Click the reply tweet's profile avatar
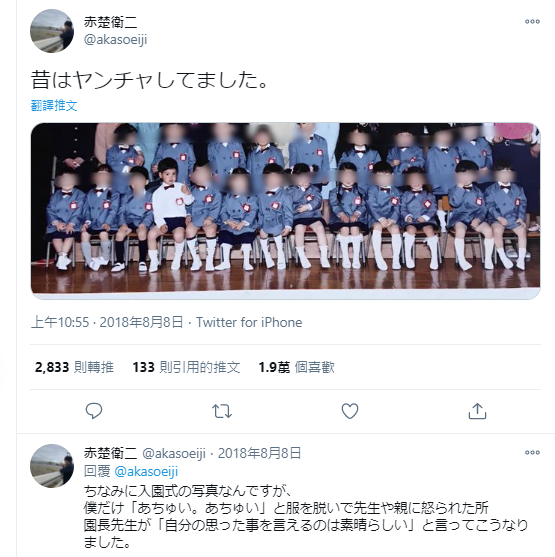The width and height of the screenshot is (555, 557). (x=52, y=466)
